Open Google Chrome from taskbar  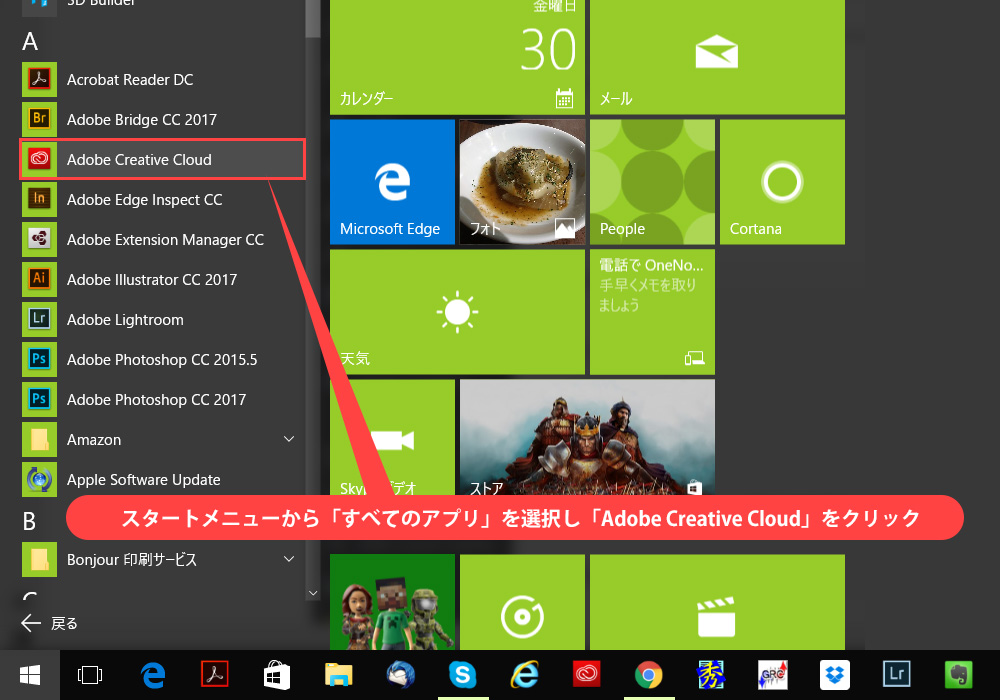[649, 675]
